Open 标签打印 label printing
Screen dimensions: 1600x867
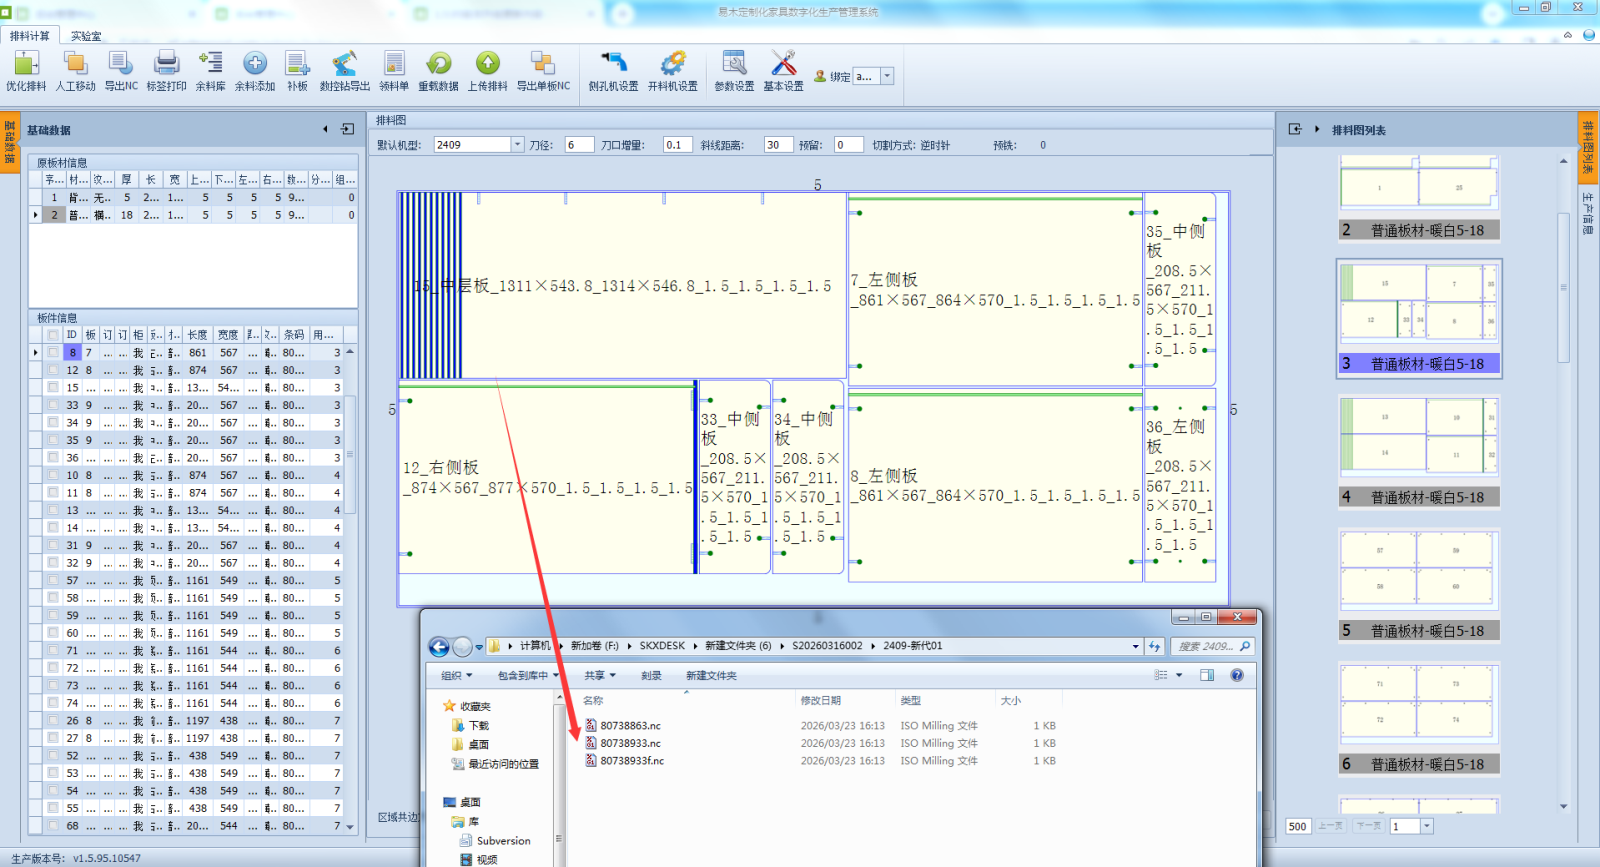[x=166, y=71]
